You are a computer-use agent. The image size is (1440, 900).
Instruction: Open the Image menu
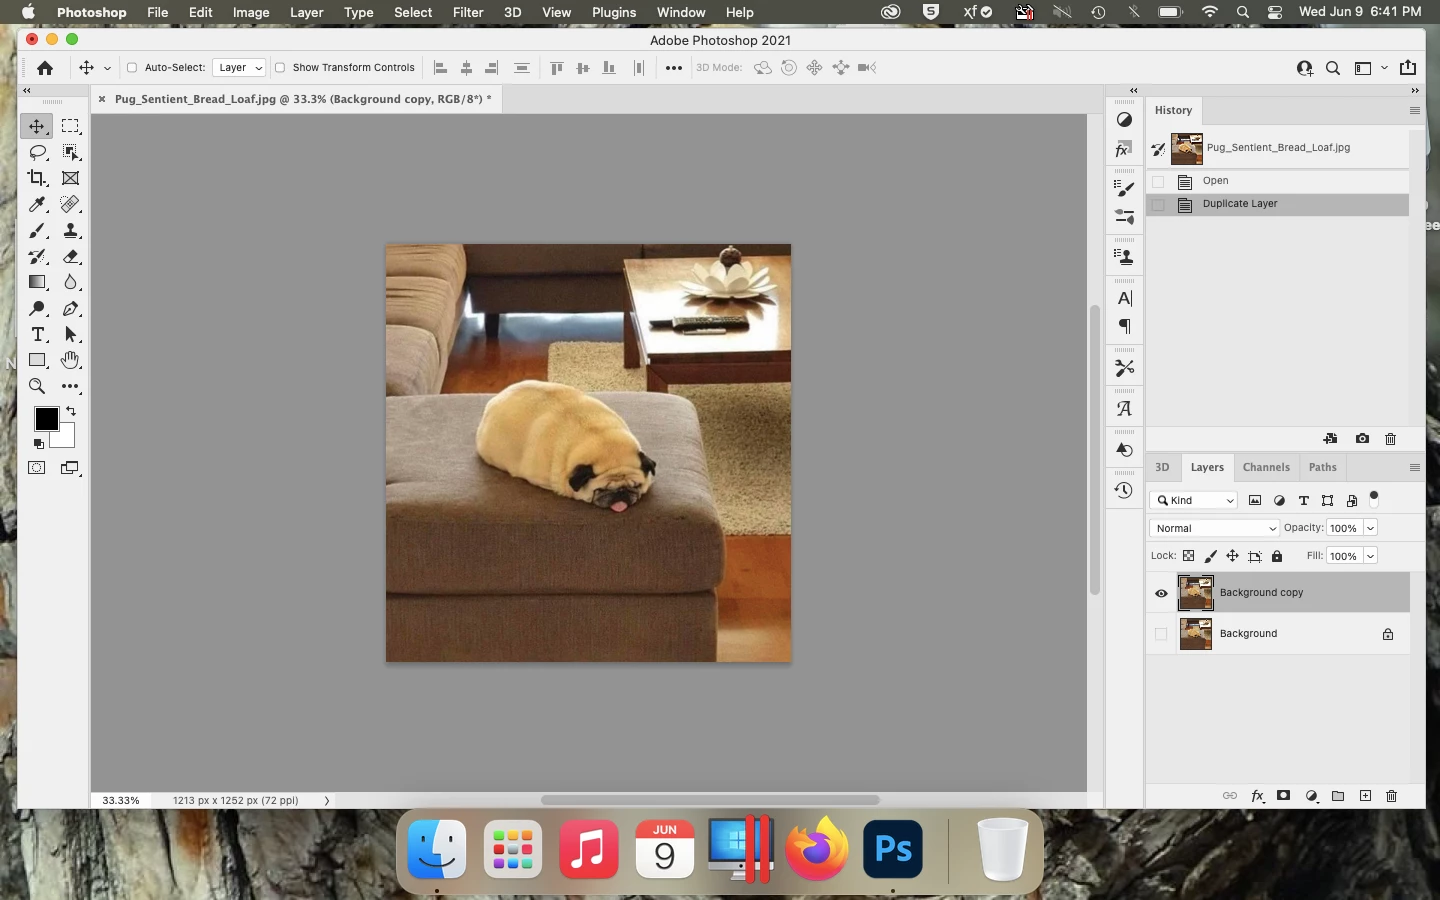[x=251, y=12]
